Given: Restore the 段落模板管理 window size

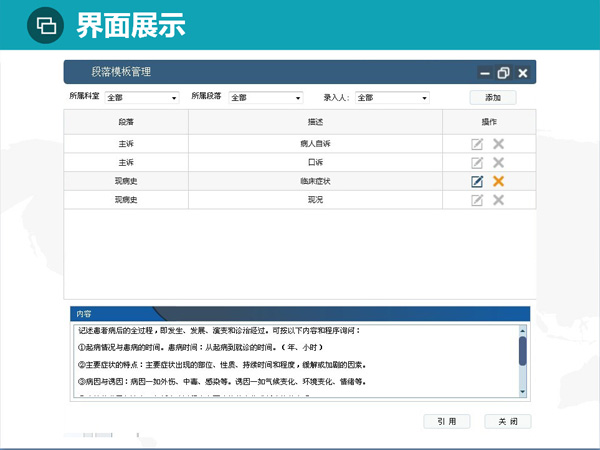Looking at the screenshot, I should coord(503,73).
